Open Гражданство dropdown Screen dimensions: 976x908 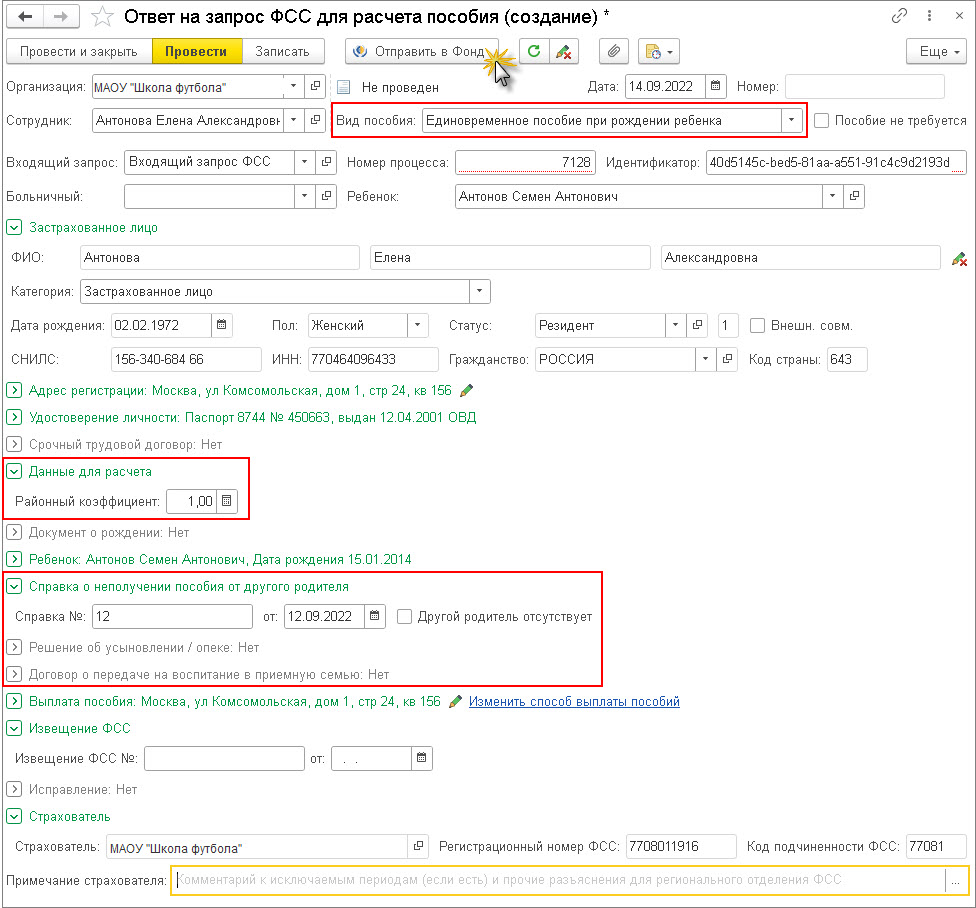pyautogui.click(x=705, y=359)
